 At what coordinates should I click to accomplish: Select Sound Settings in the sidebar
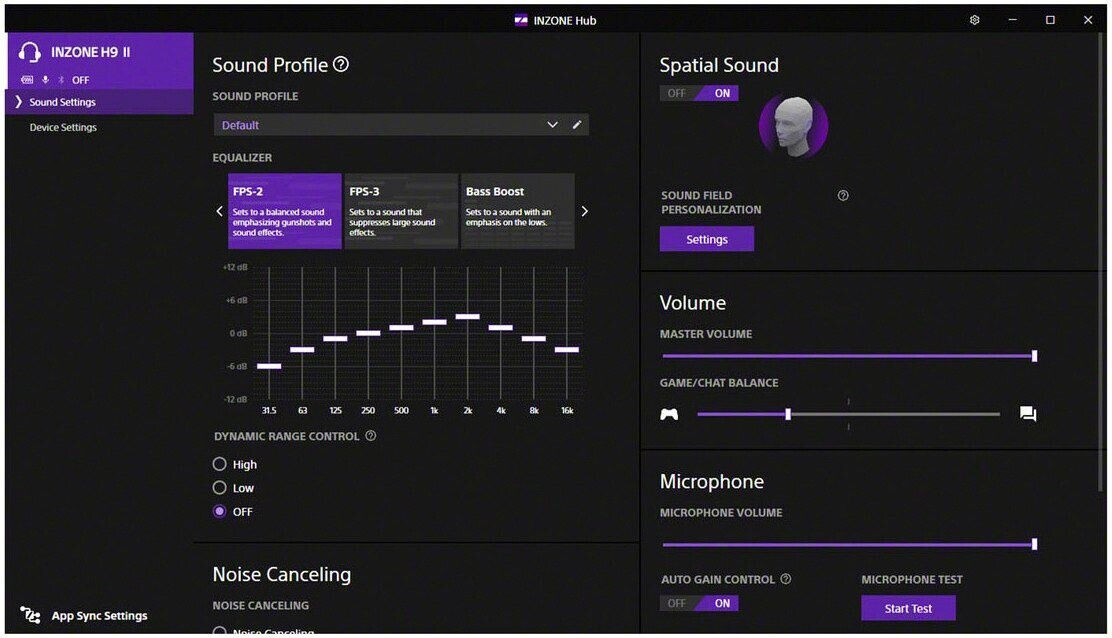coord(63,102)
